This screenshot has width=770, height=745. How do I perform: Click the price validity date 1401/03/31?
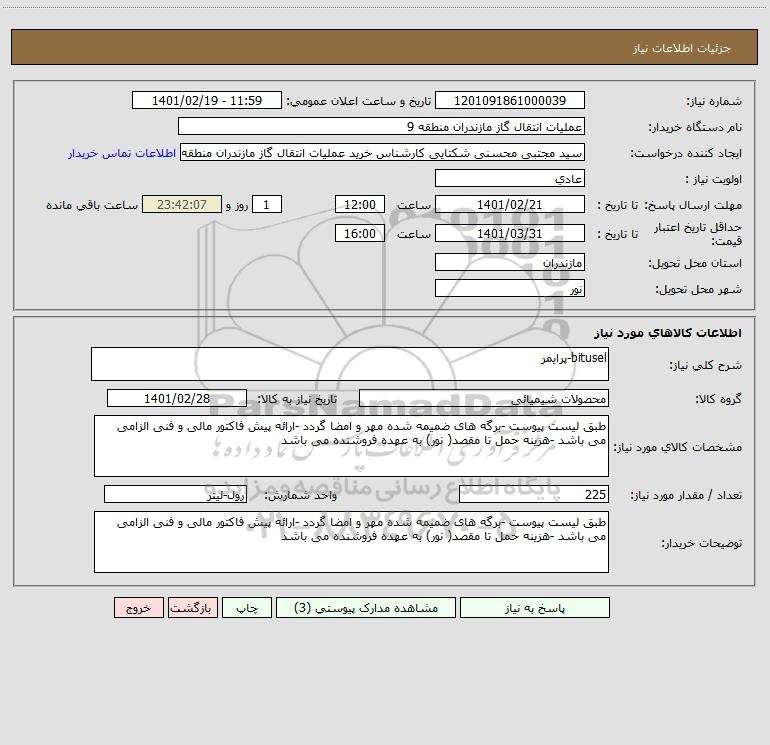[510, 233]
